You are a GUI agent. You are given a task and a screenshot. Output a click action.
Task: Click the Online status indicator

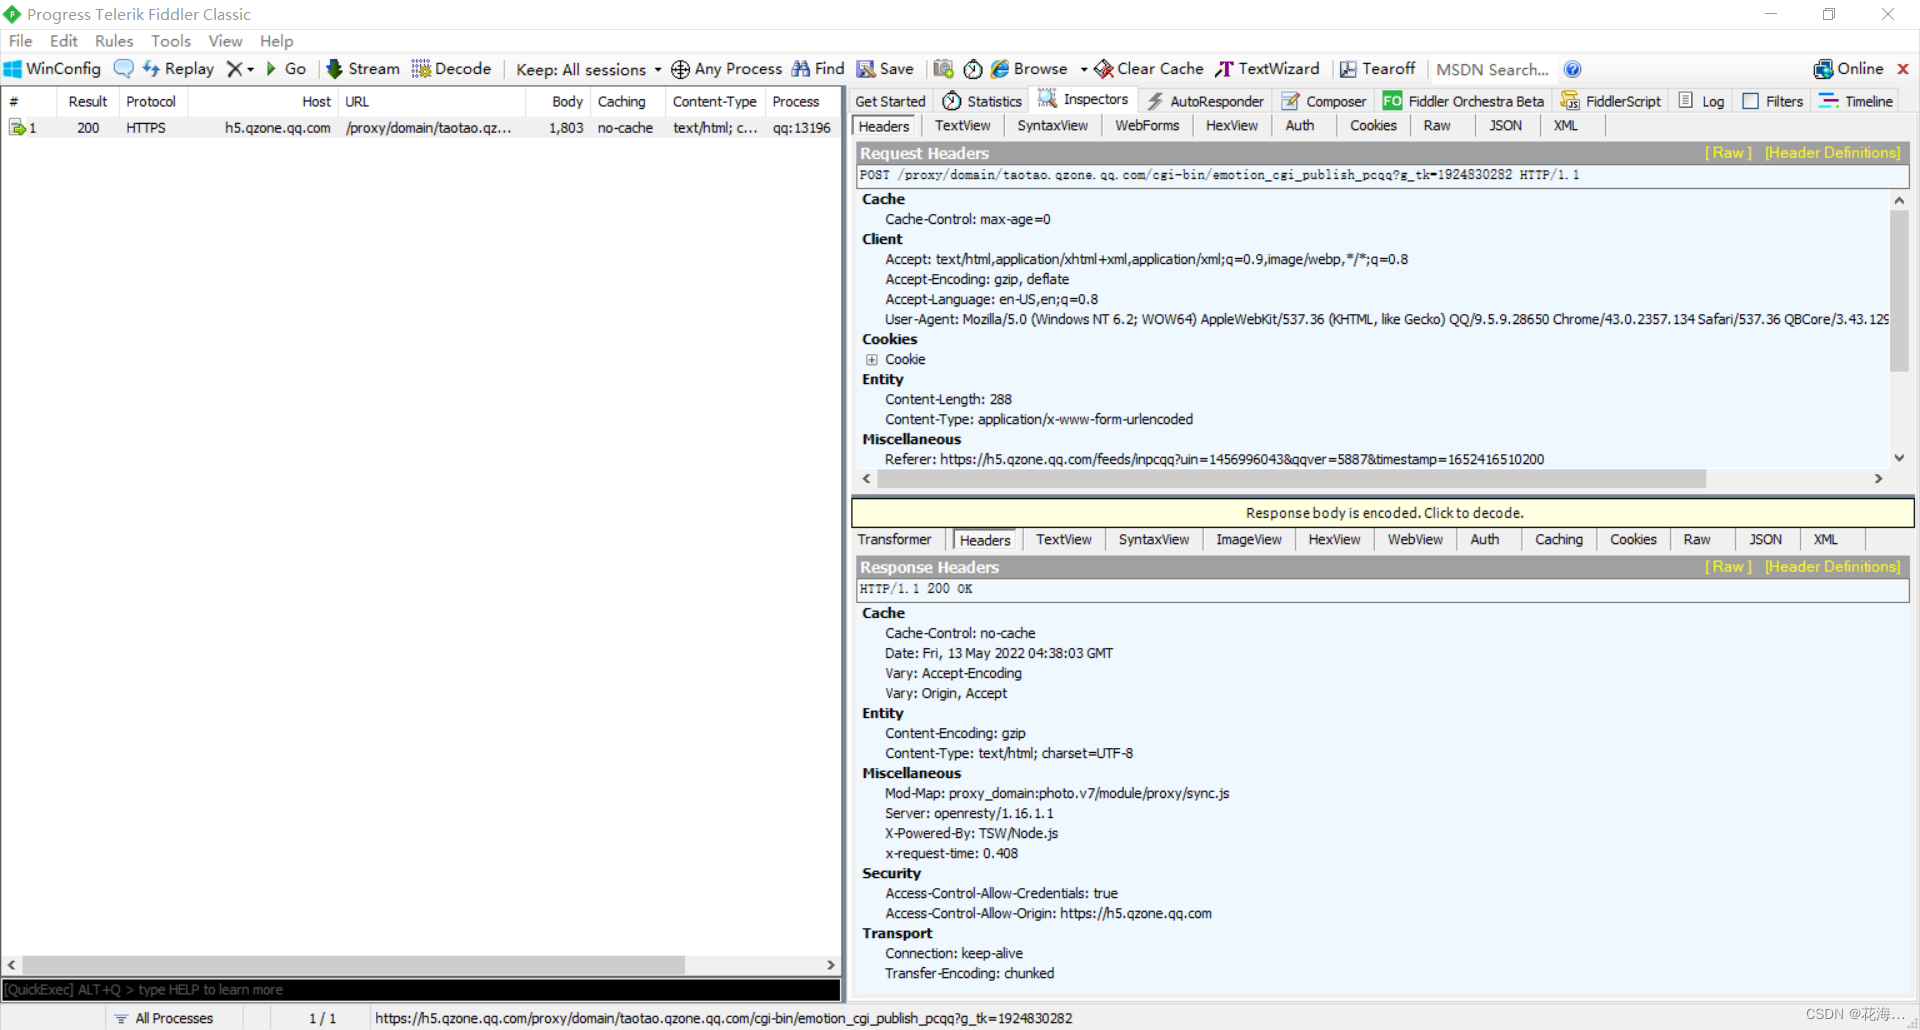pyautogui.click(x=1848, y=69)
